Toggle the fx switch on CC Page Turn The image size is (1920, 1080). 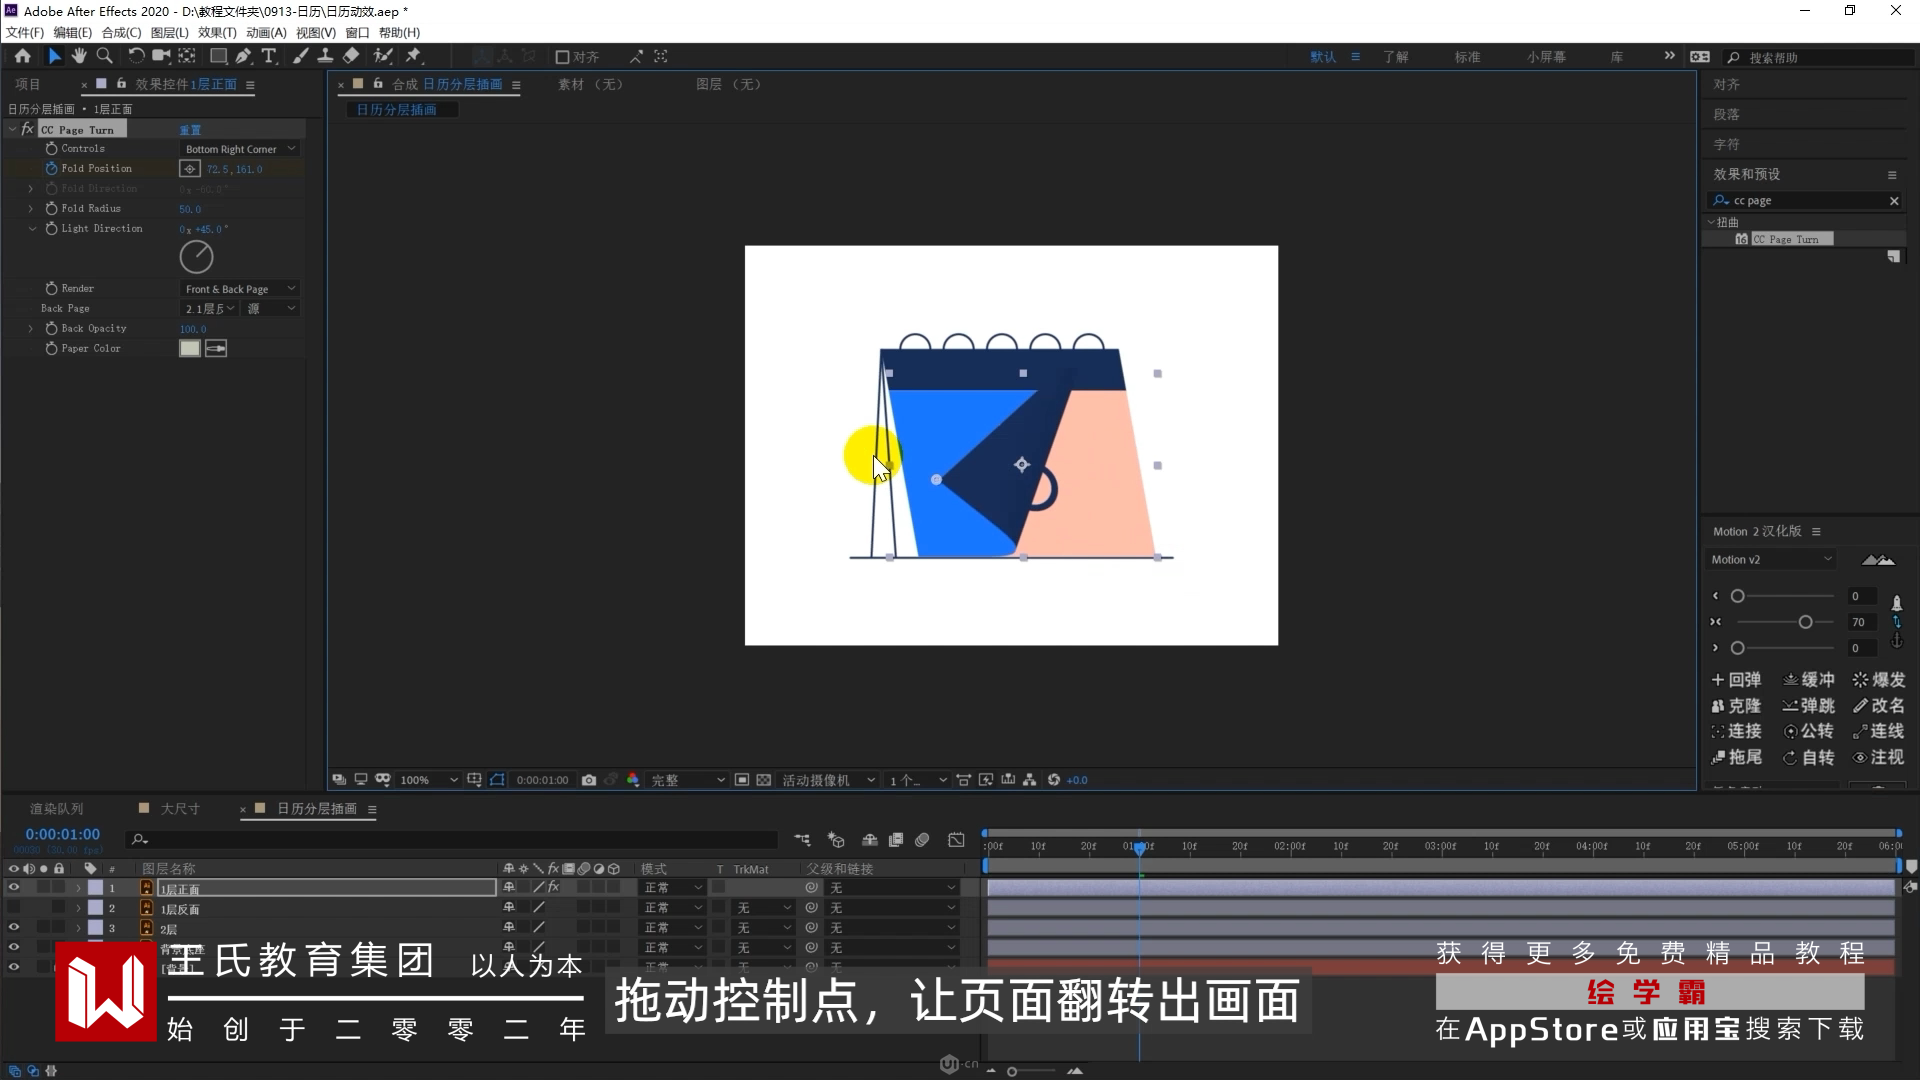27,129
